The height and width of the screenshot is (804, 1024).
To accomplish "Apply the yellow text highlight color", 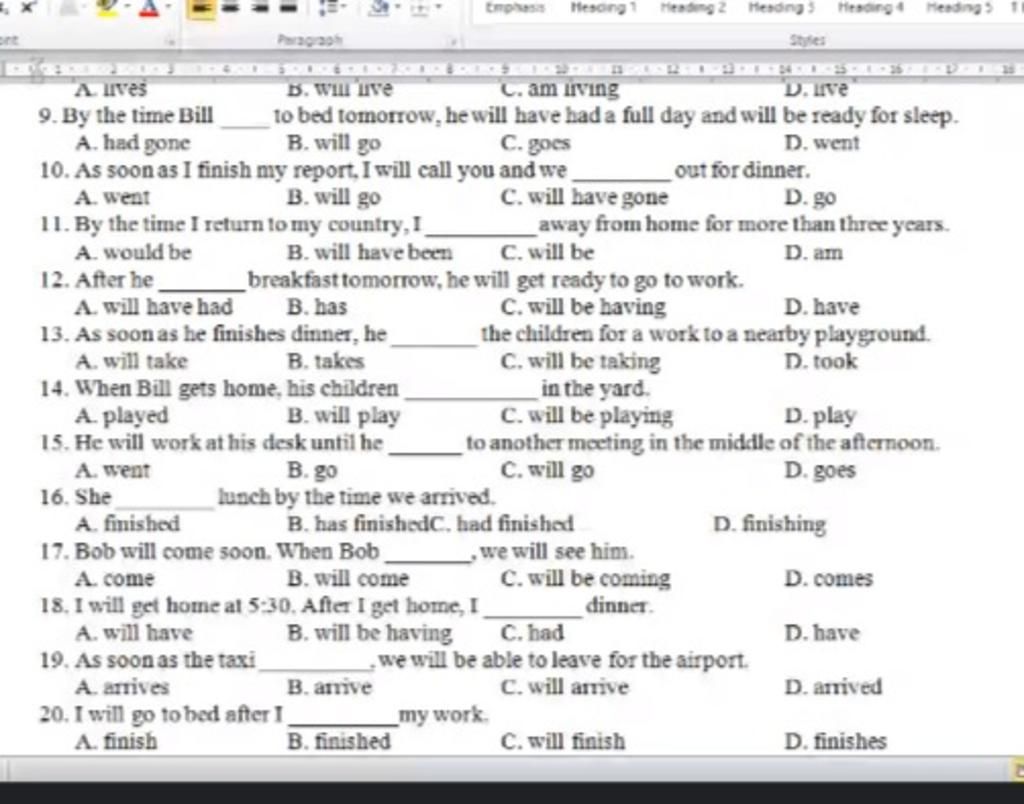I will pyautogui.click(x=108, y=8).
